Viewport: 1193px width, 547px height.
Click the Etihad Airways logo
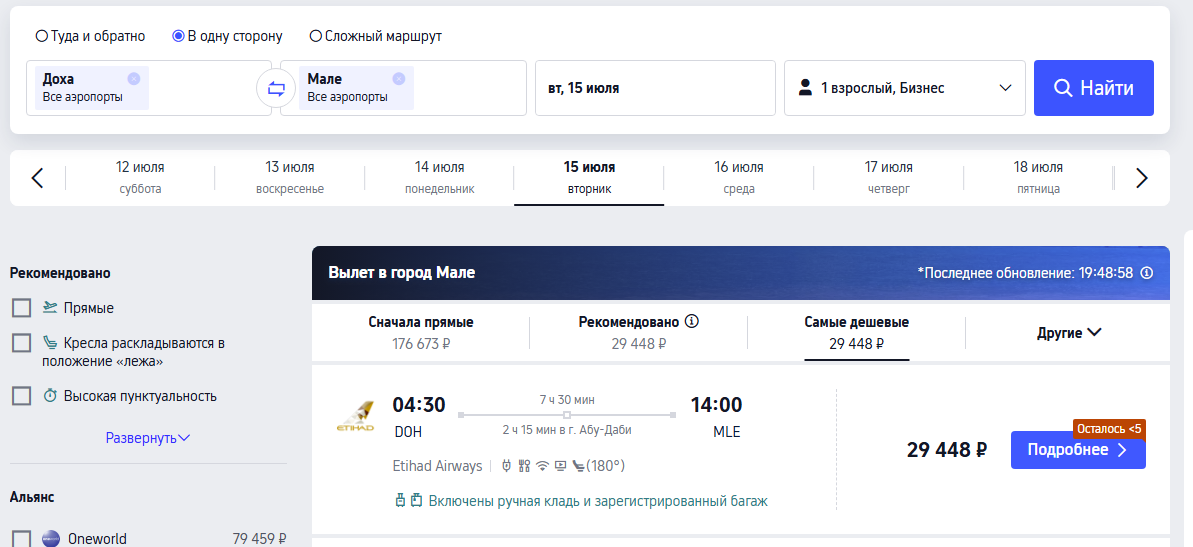click(x=355, y=417)
